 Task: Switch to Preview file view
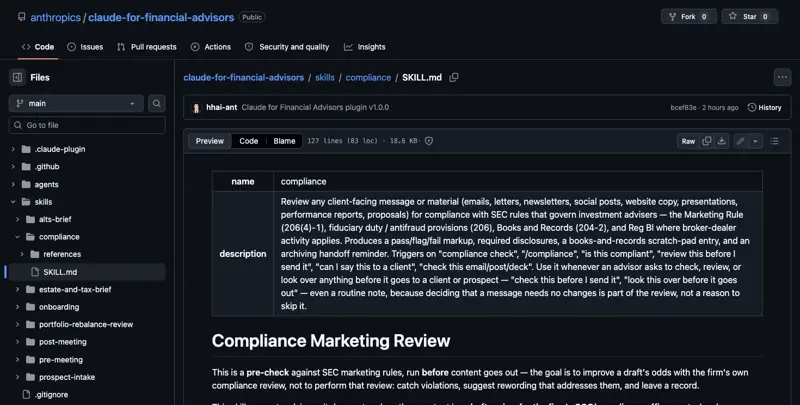tap(210, 141)
